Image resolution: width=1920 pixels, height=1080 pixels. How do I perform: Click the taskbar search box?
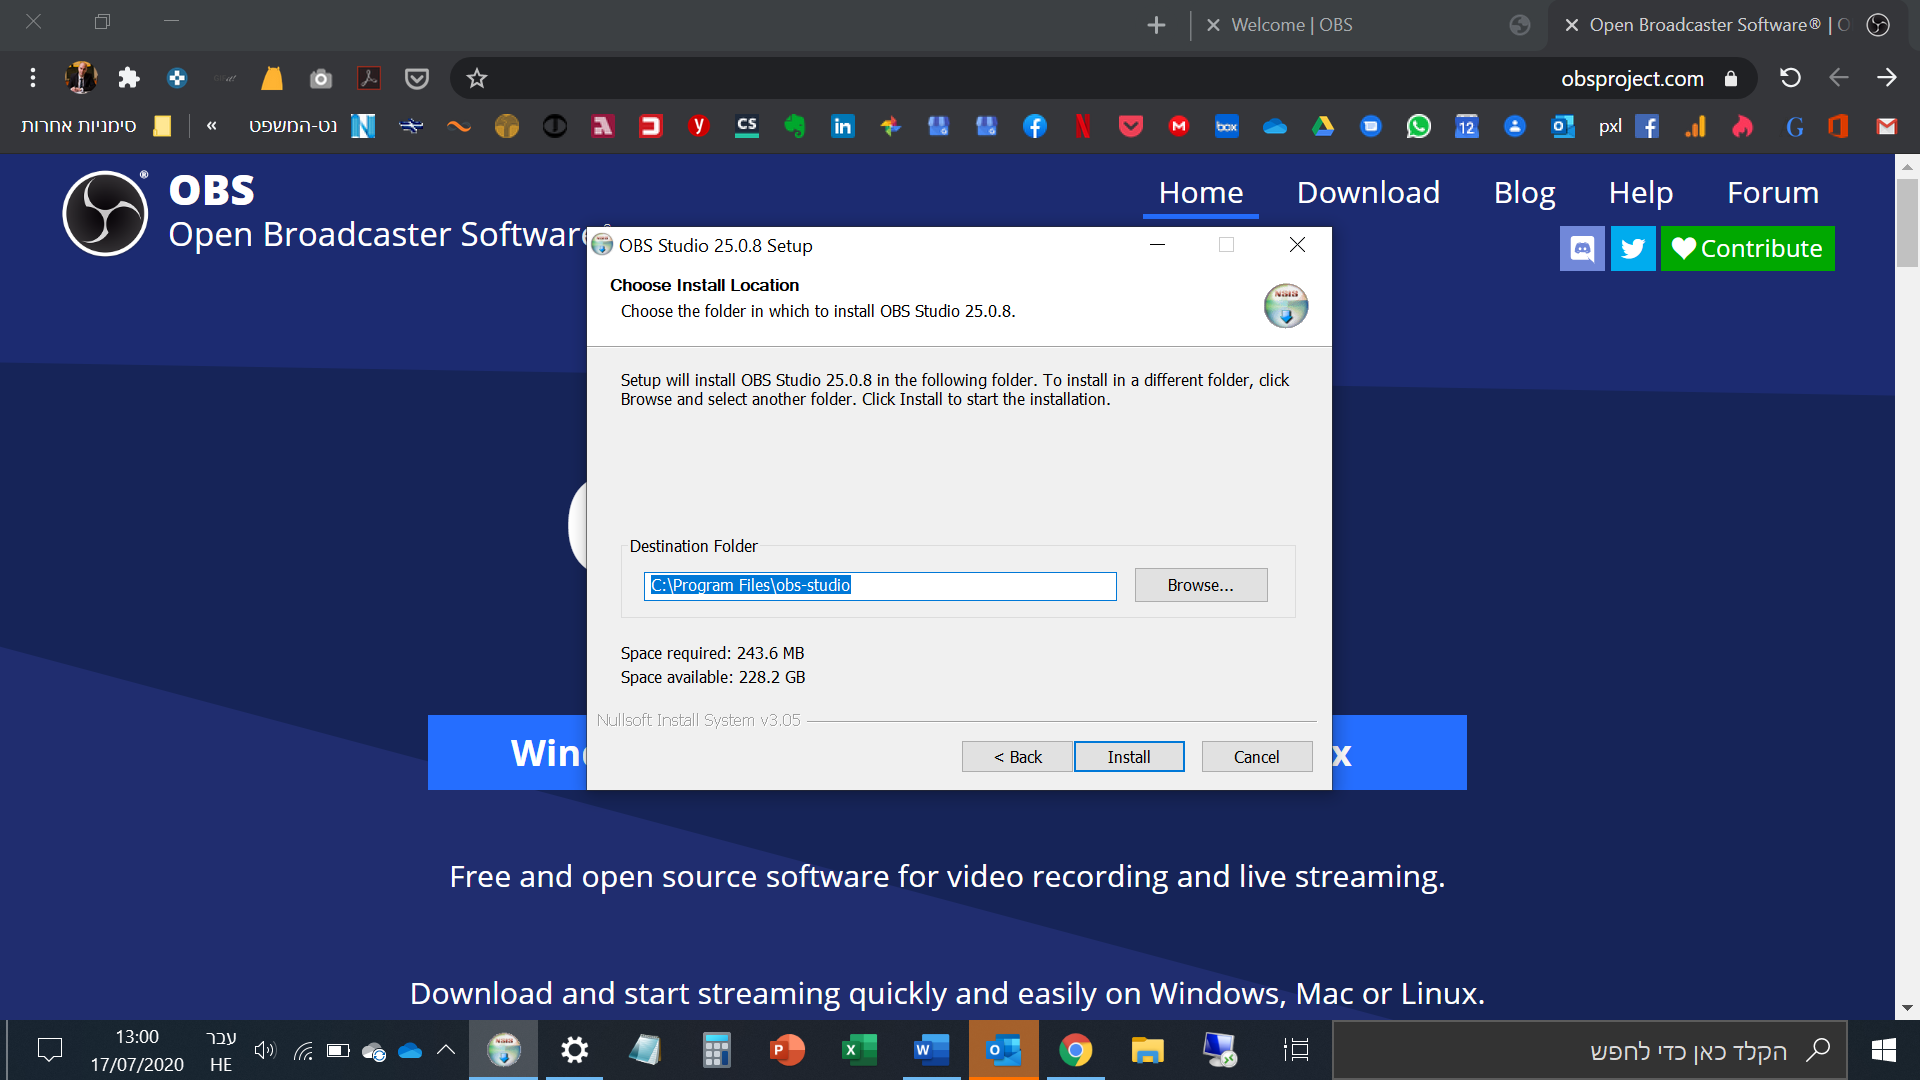[1590, 1050]
